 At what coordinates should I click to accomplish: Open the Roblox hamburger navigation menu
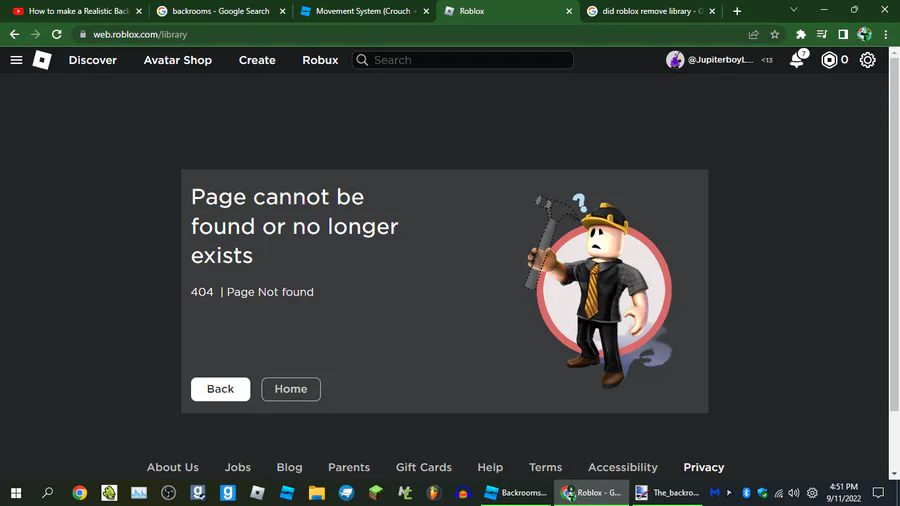click(16, 60)
